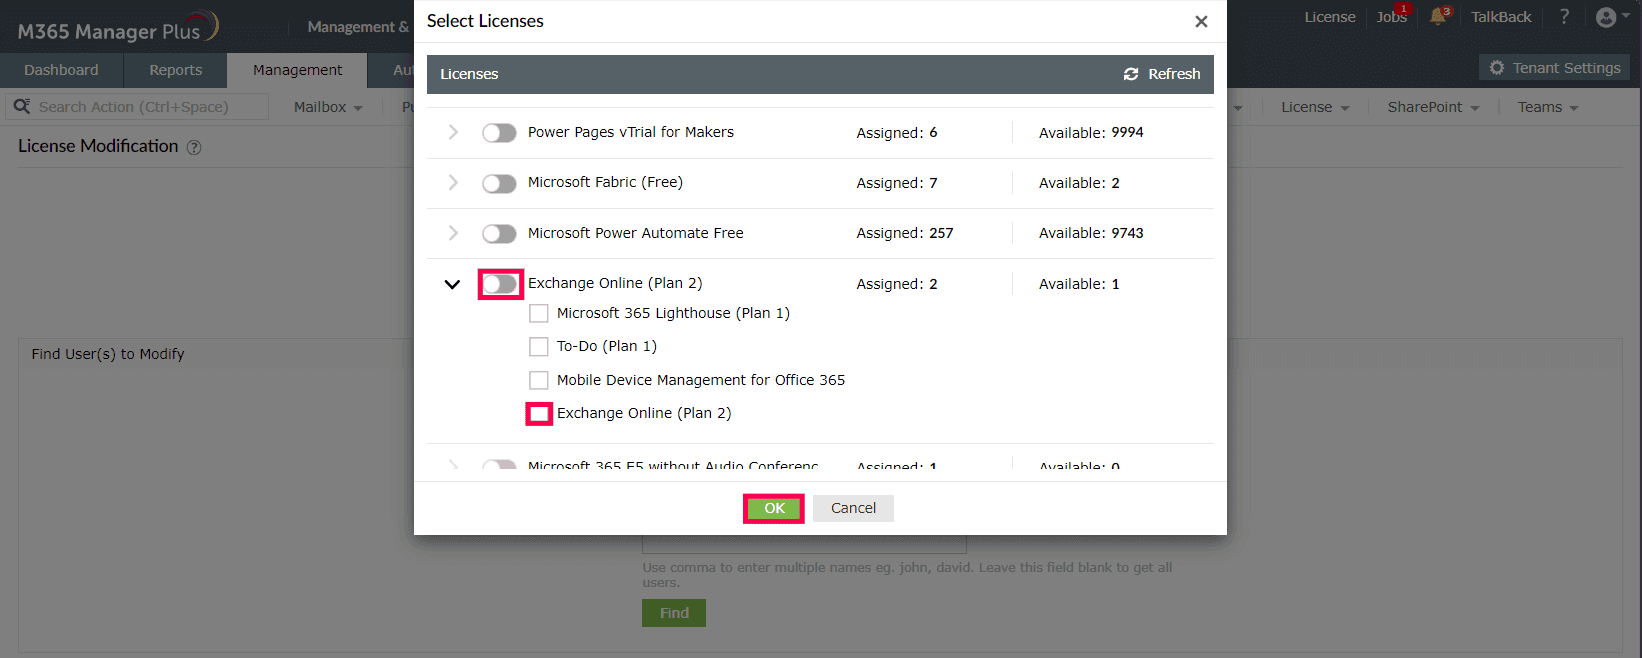Switch to the Reports tab

(175, 70)
